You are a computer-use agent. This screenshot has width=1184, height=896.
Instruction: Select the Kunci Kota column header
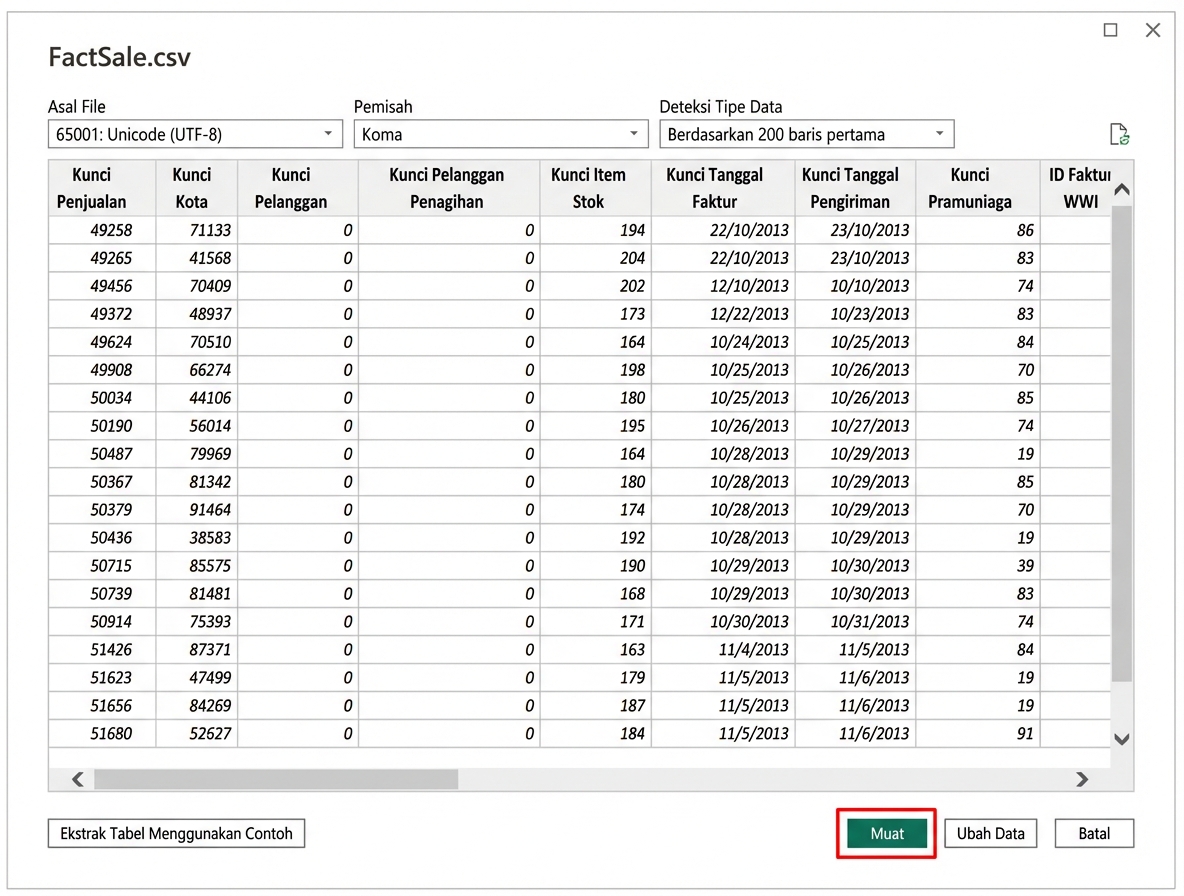click(x=193, y=187)
